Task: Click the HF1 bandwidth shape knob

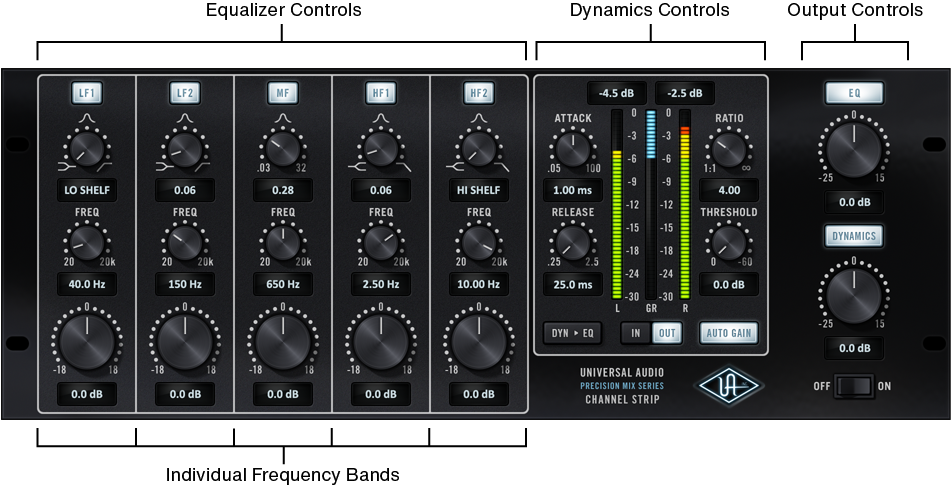Action: click(381, 150)
